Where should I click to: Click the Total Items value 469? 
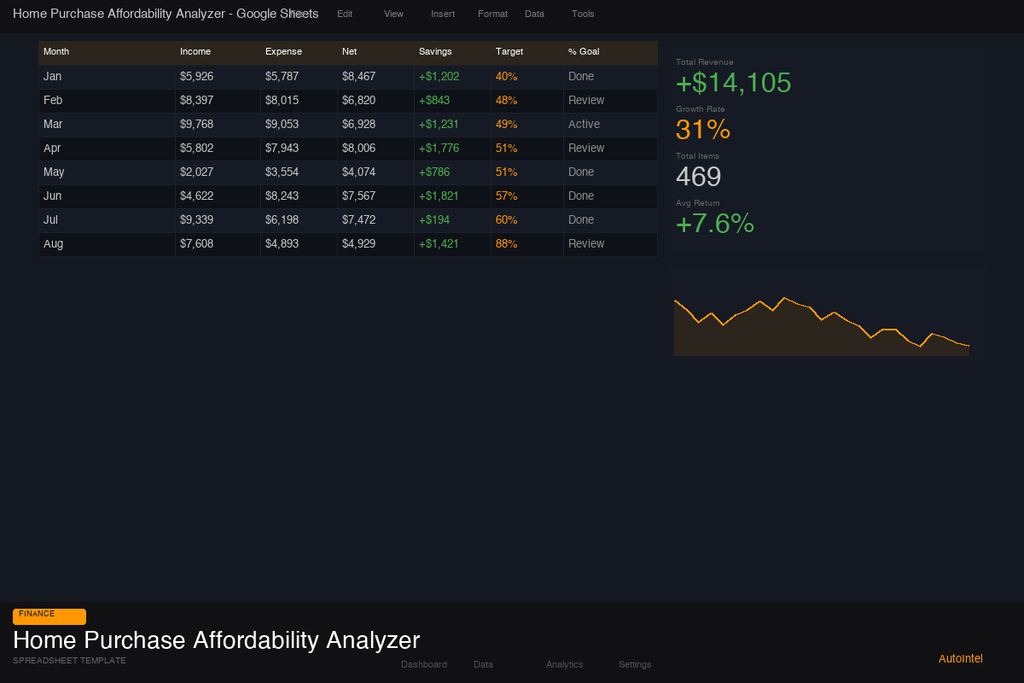698,177
